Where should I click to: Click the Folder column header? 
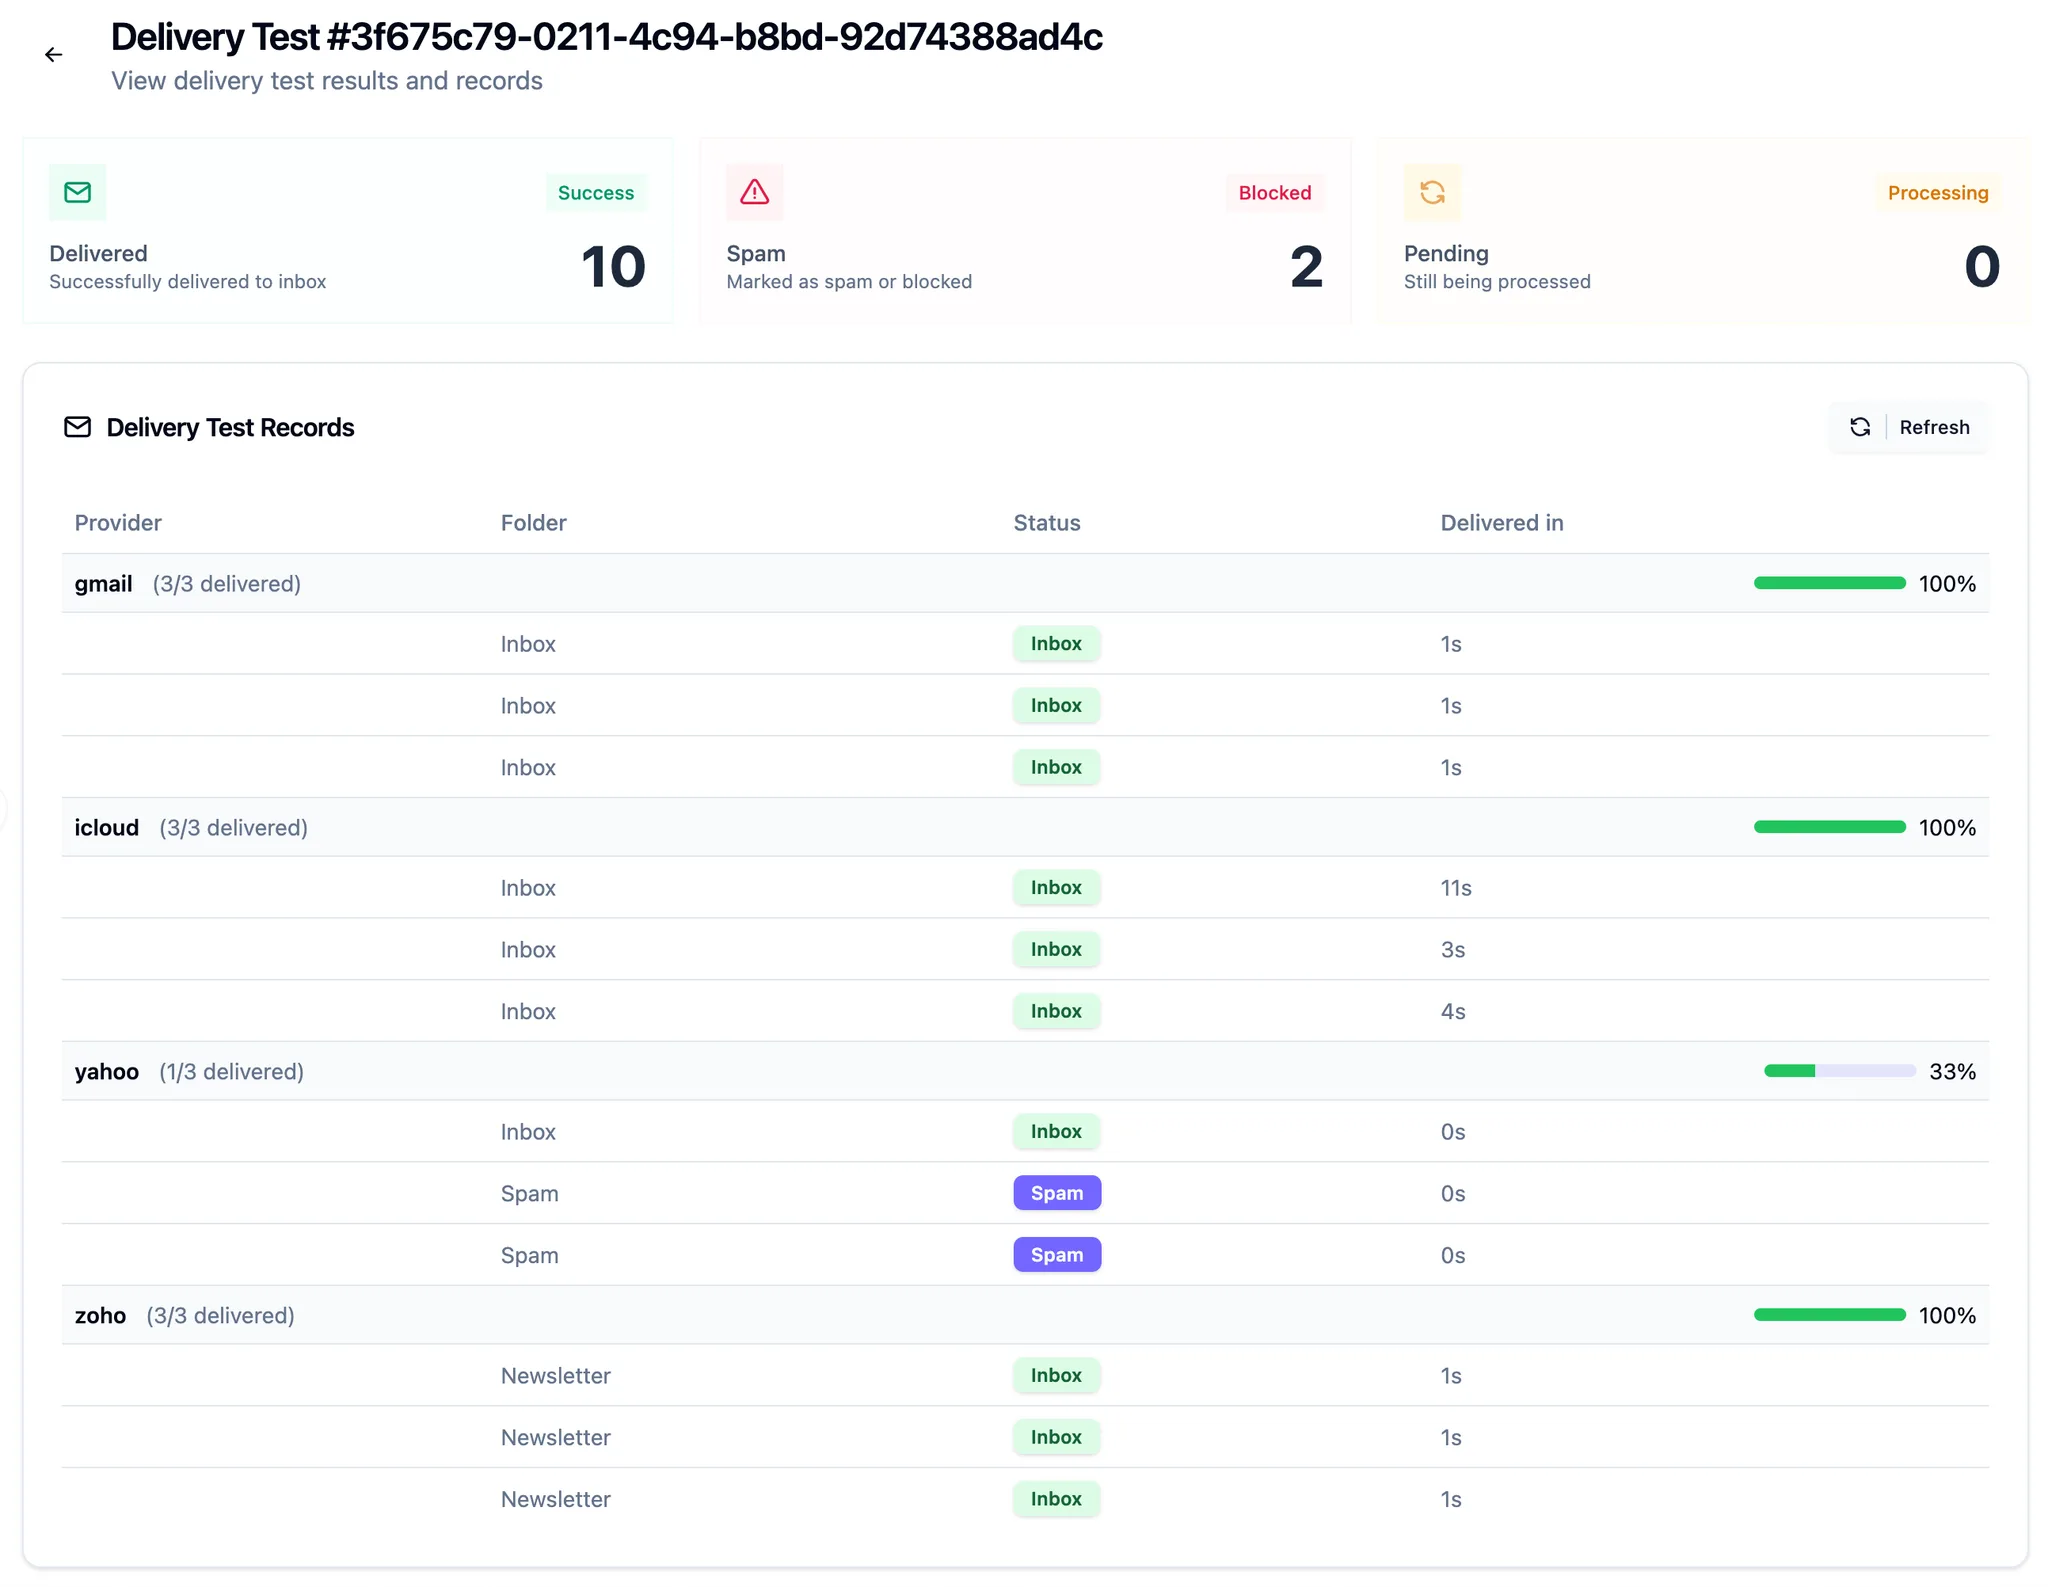[x=533, y=523]
